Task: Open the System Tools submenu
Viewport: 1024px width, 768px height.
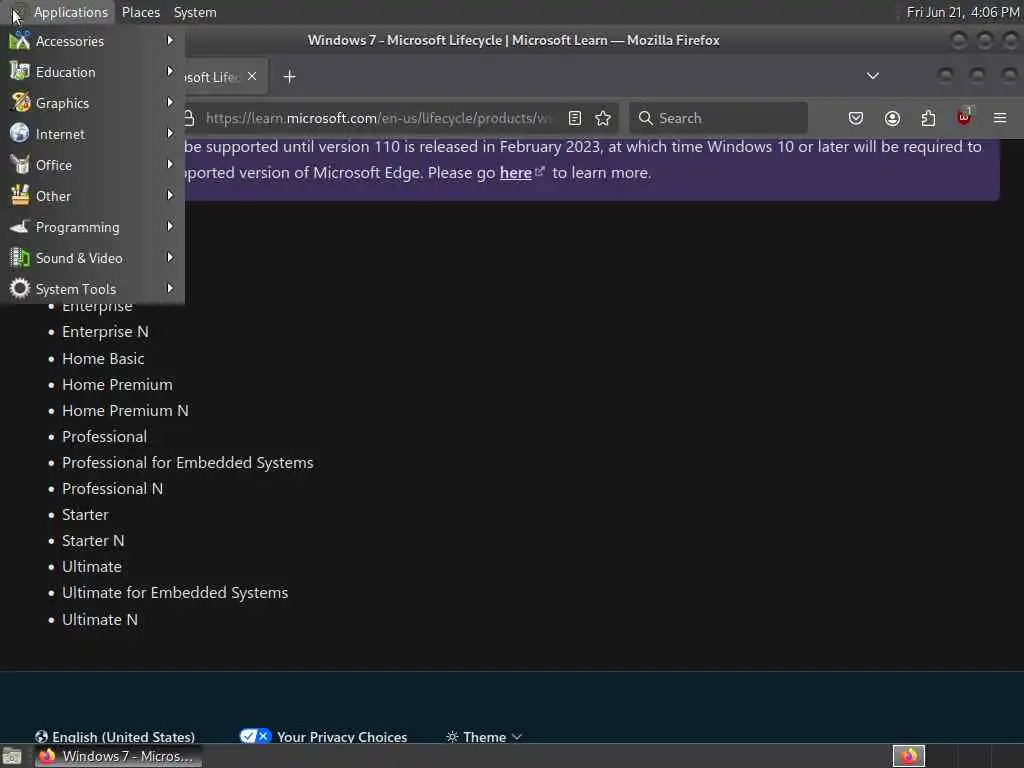Action: point(92,289)
